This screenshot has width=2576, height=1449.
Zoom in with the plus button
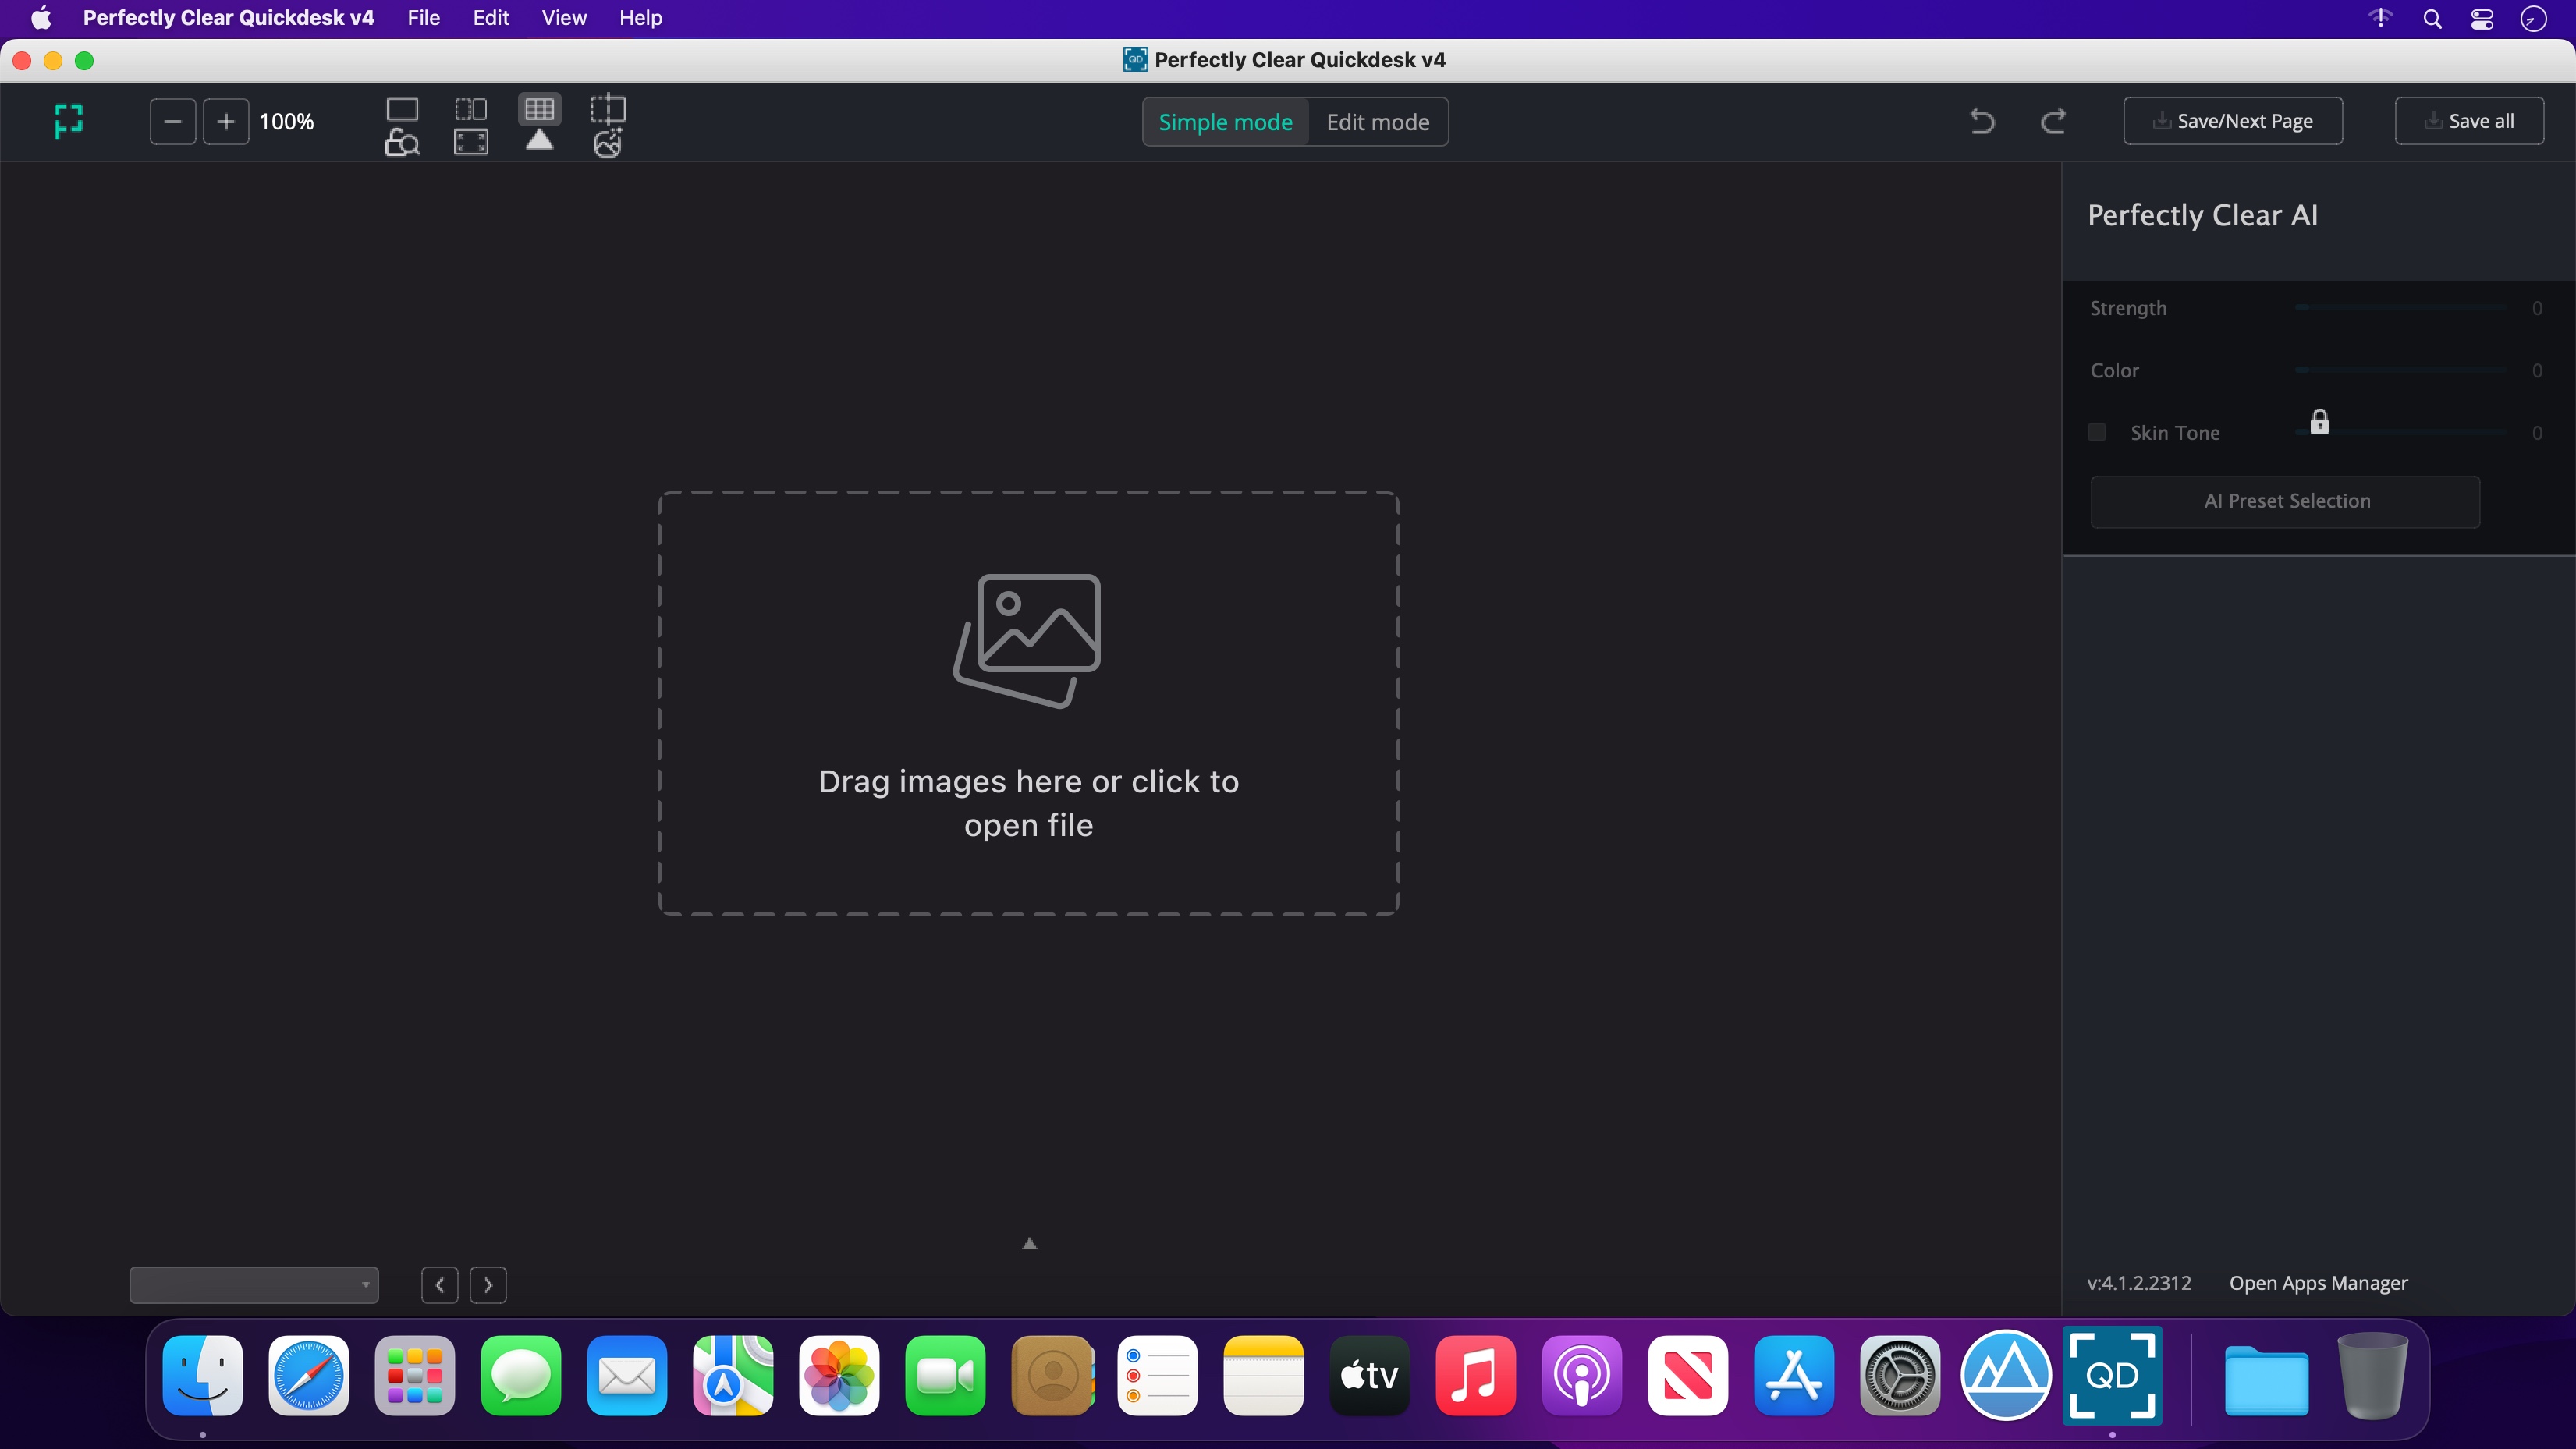[x=226, y=122]
